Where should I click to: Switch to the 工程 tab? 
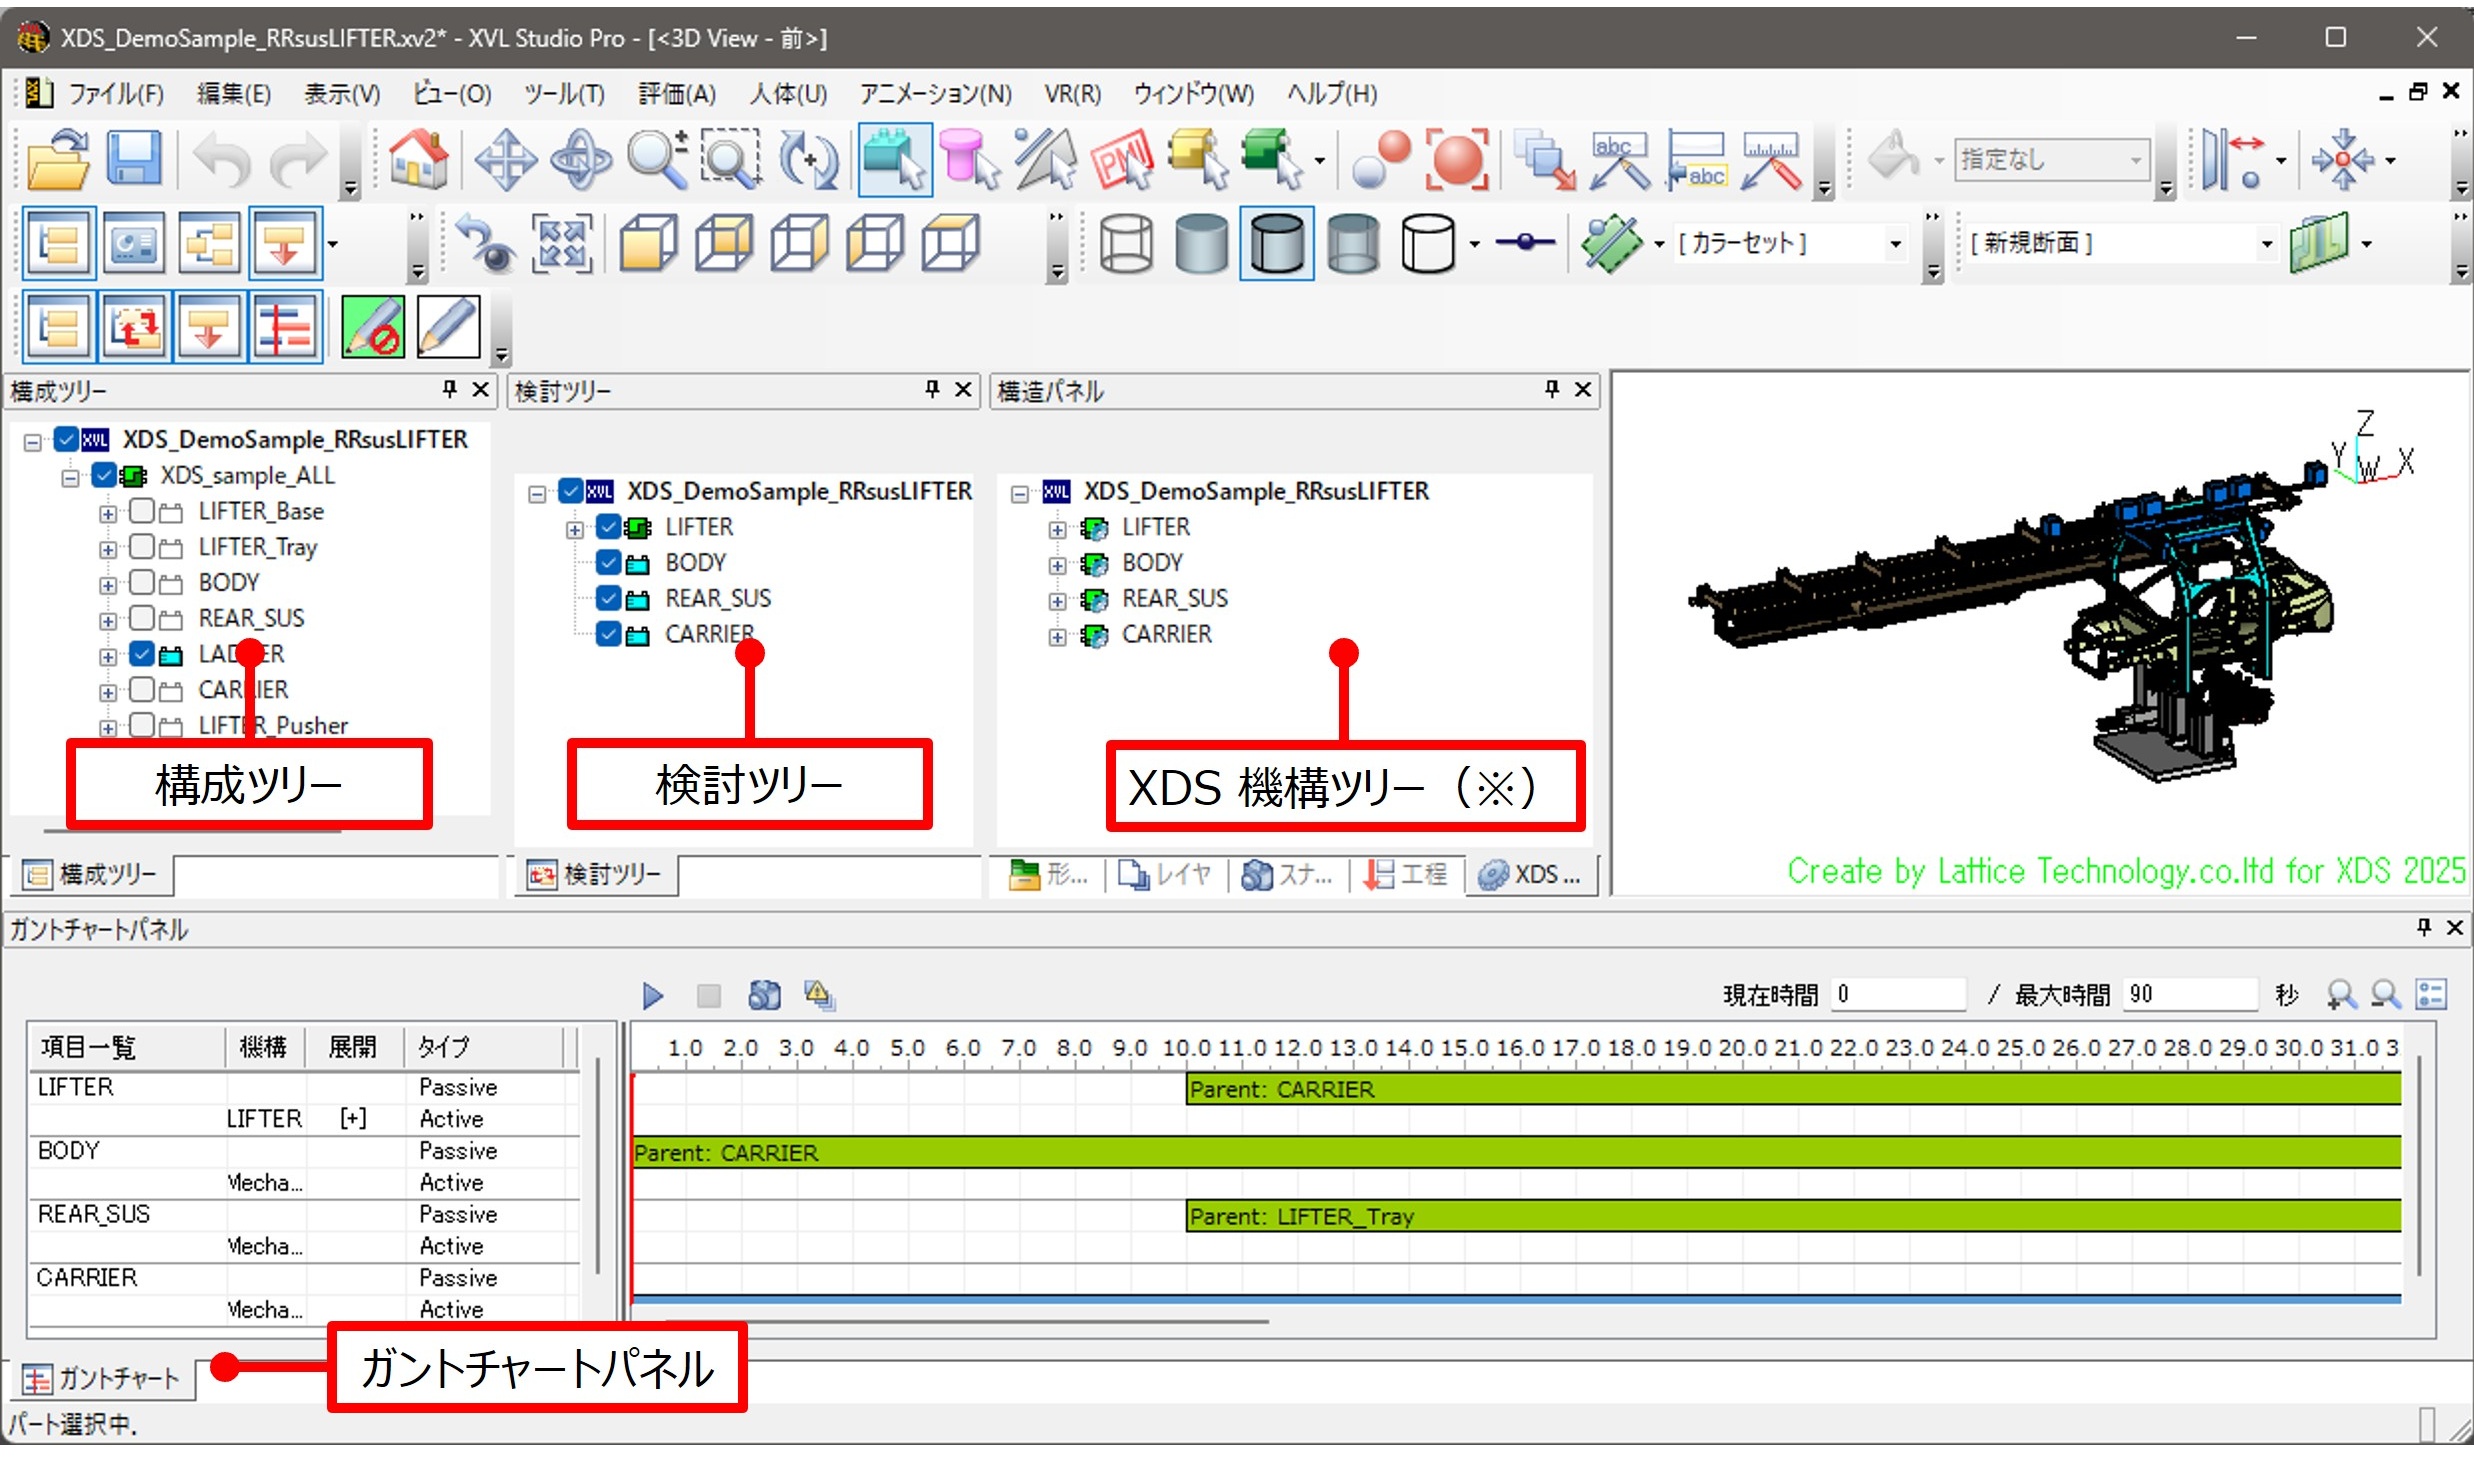1408,875
